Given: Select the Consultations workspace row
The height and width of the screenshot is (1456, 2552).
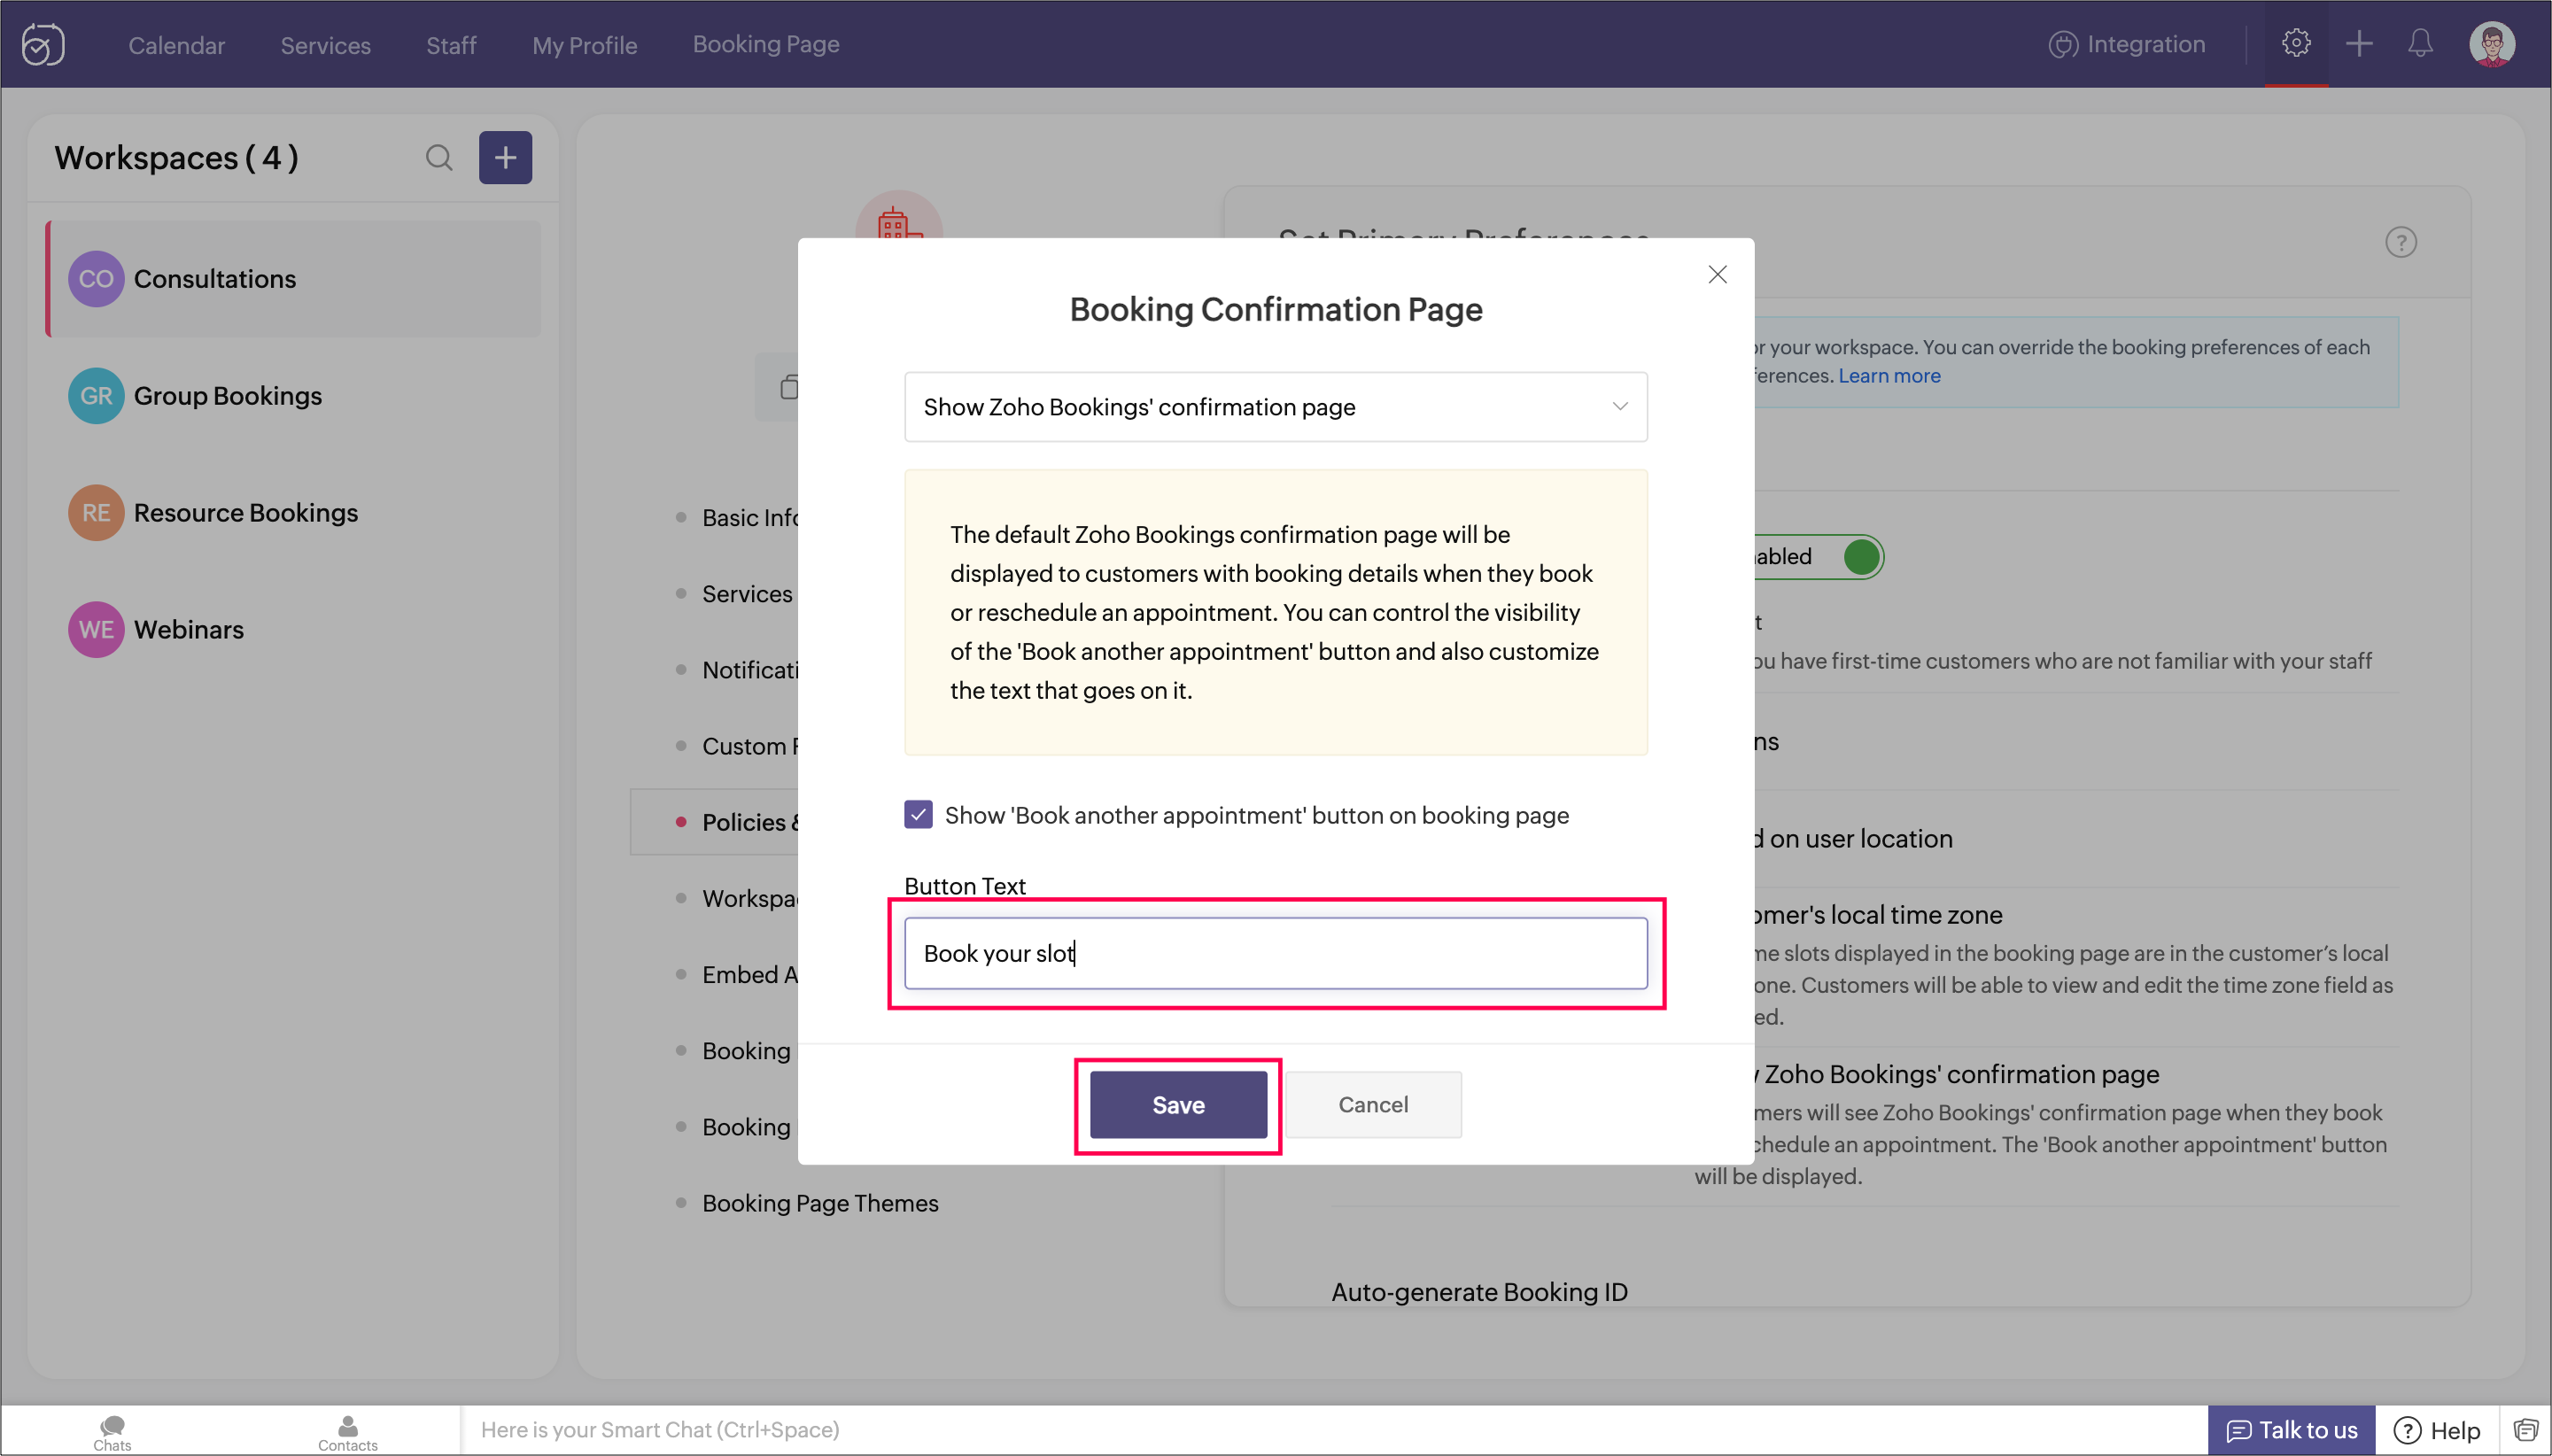Looking at the screenshot, I should (x=294, y=279).
